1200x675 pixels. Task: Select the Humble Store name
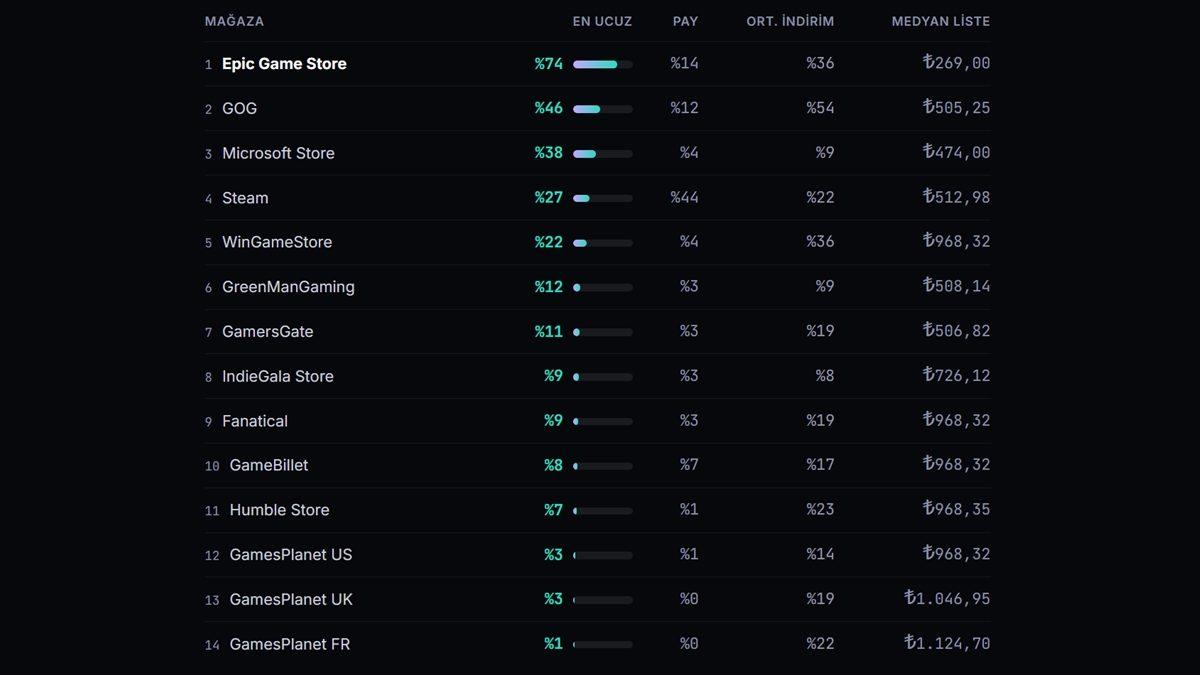click(x=279, y=510)
